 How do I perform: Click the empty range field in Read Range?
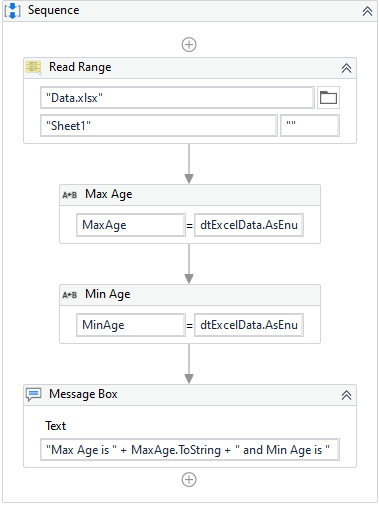310,126
